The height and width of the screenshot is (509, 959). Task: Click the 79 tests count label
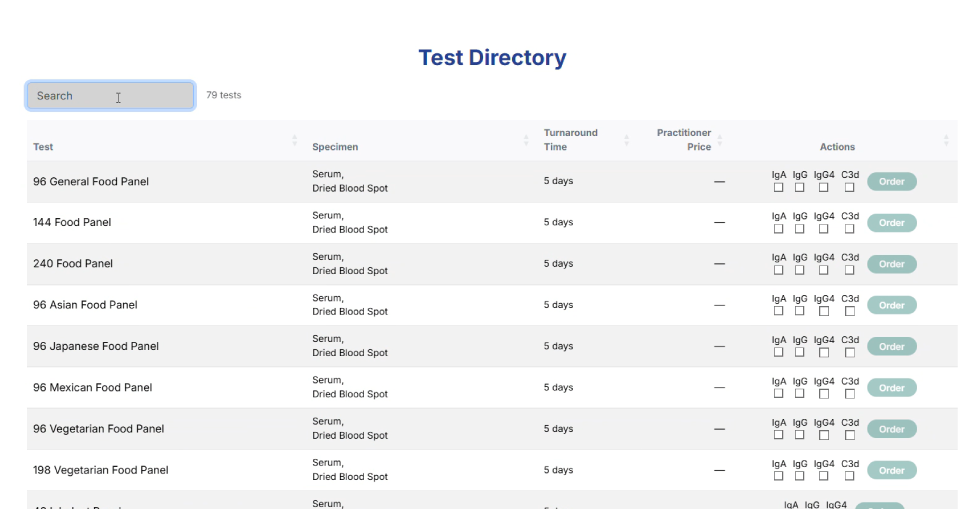(x=224, y=95)
